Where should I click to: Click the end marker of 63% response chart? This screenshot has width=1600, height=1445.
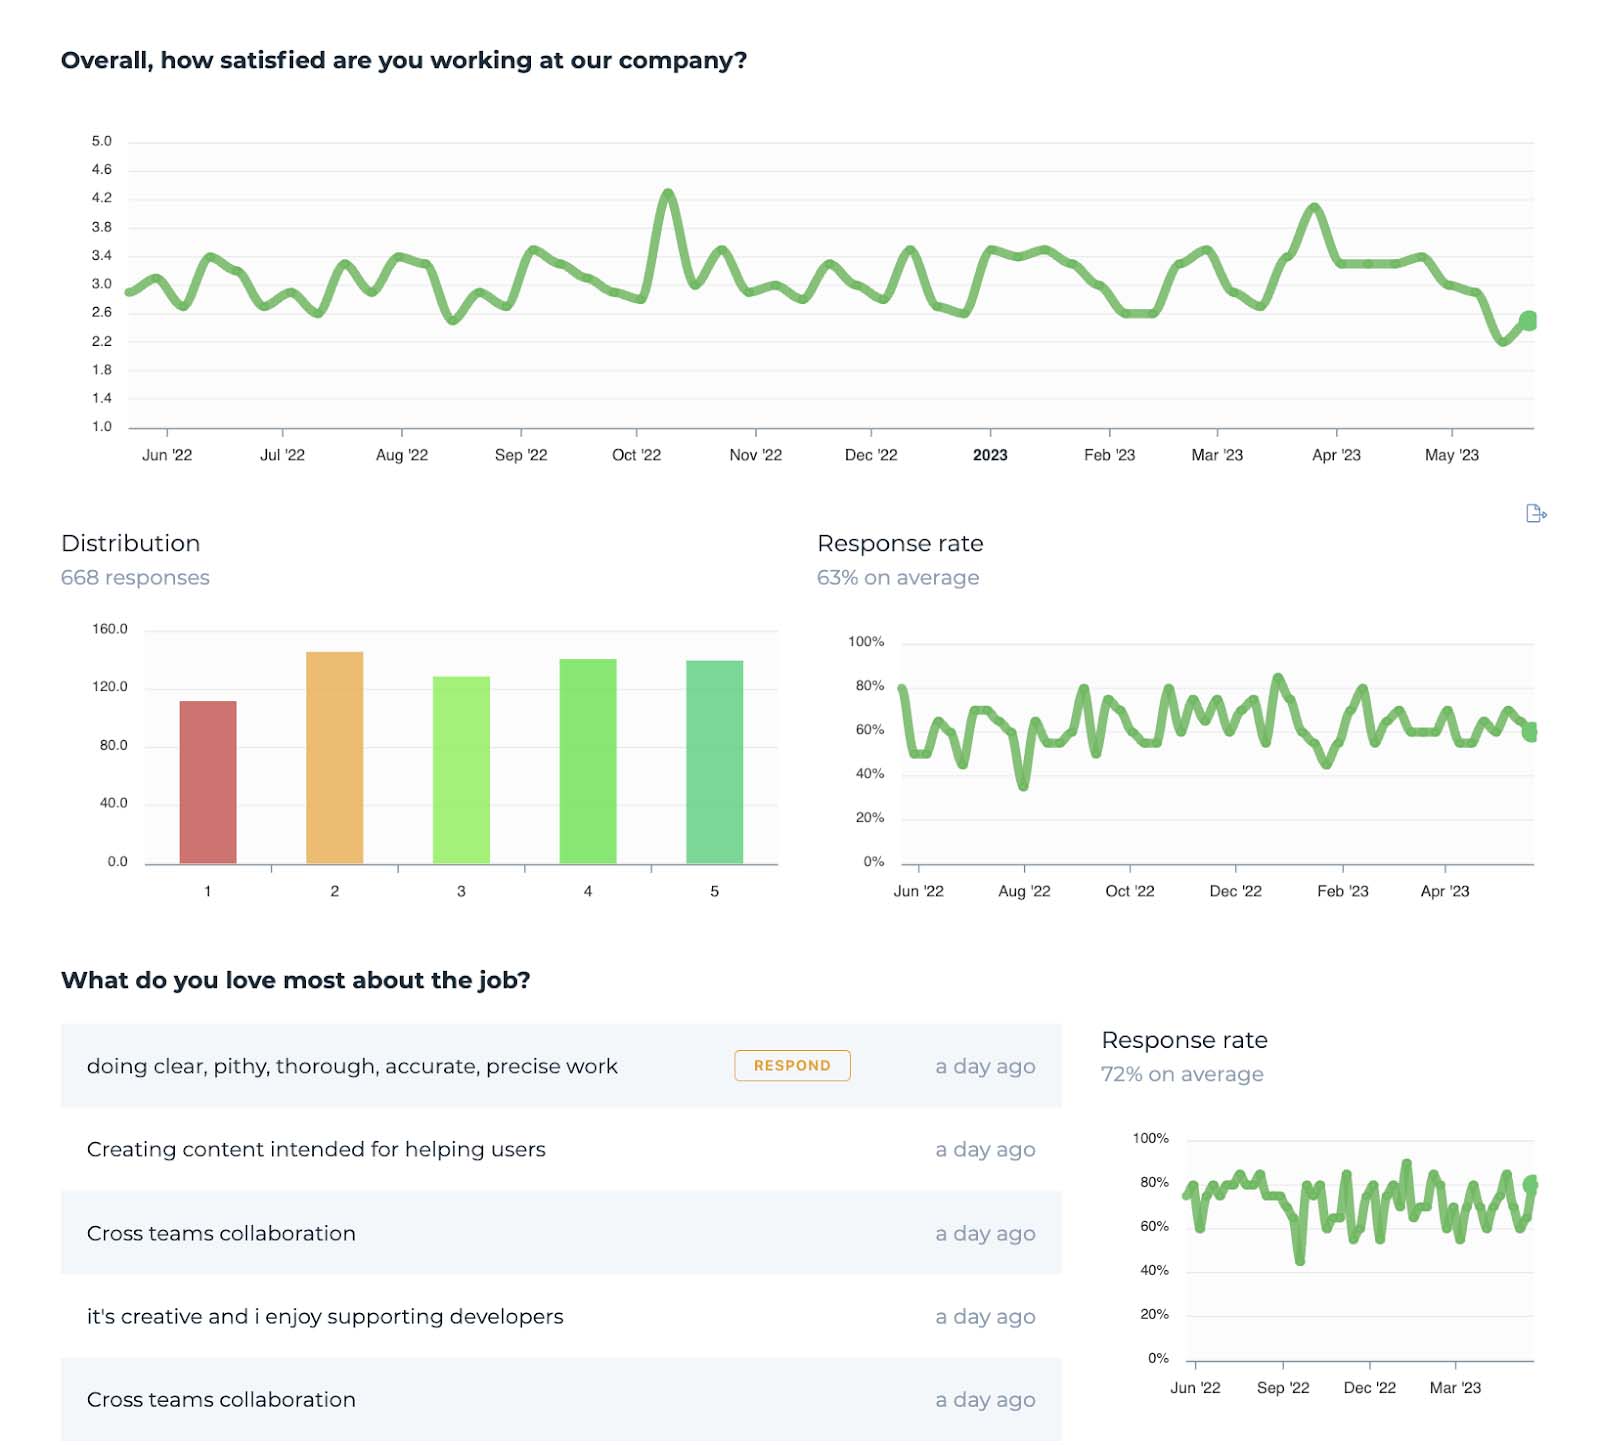click(1530, 732)
